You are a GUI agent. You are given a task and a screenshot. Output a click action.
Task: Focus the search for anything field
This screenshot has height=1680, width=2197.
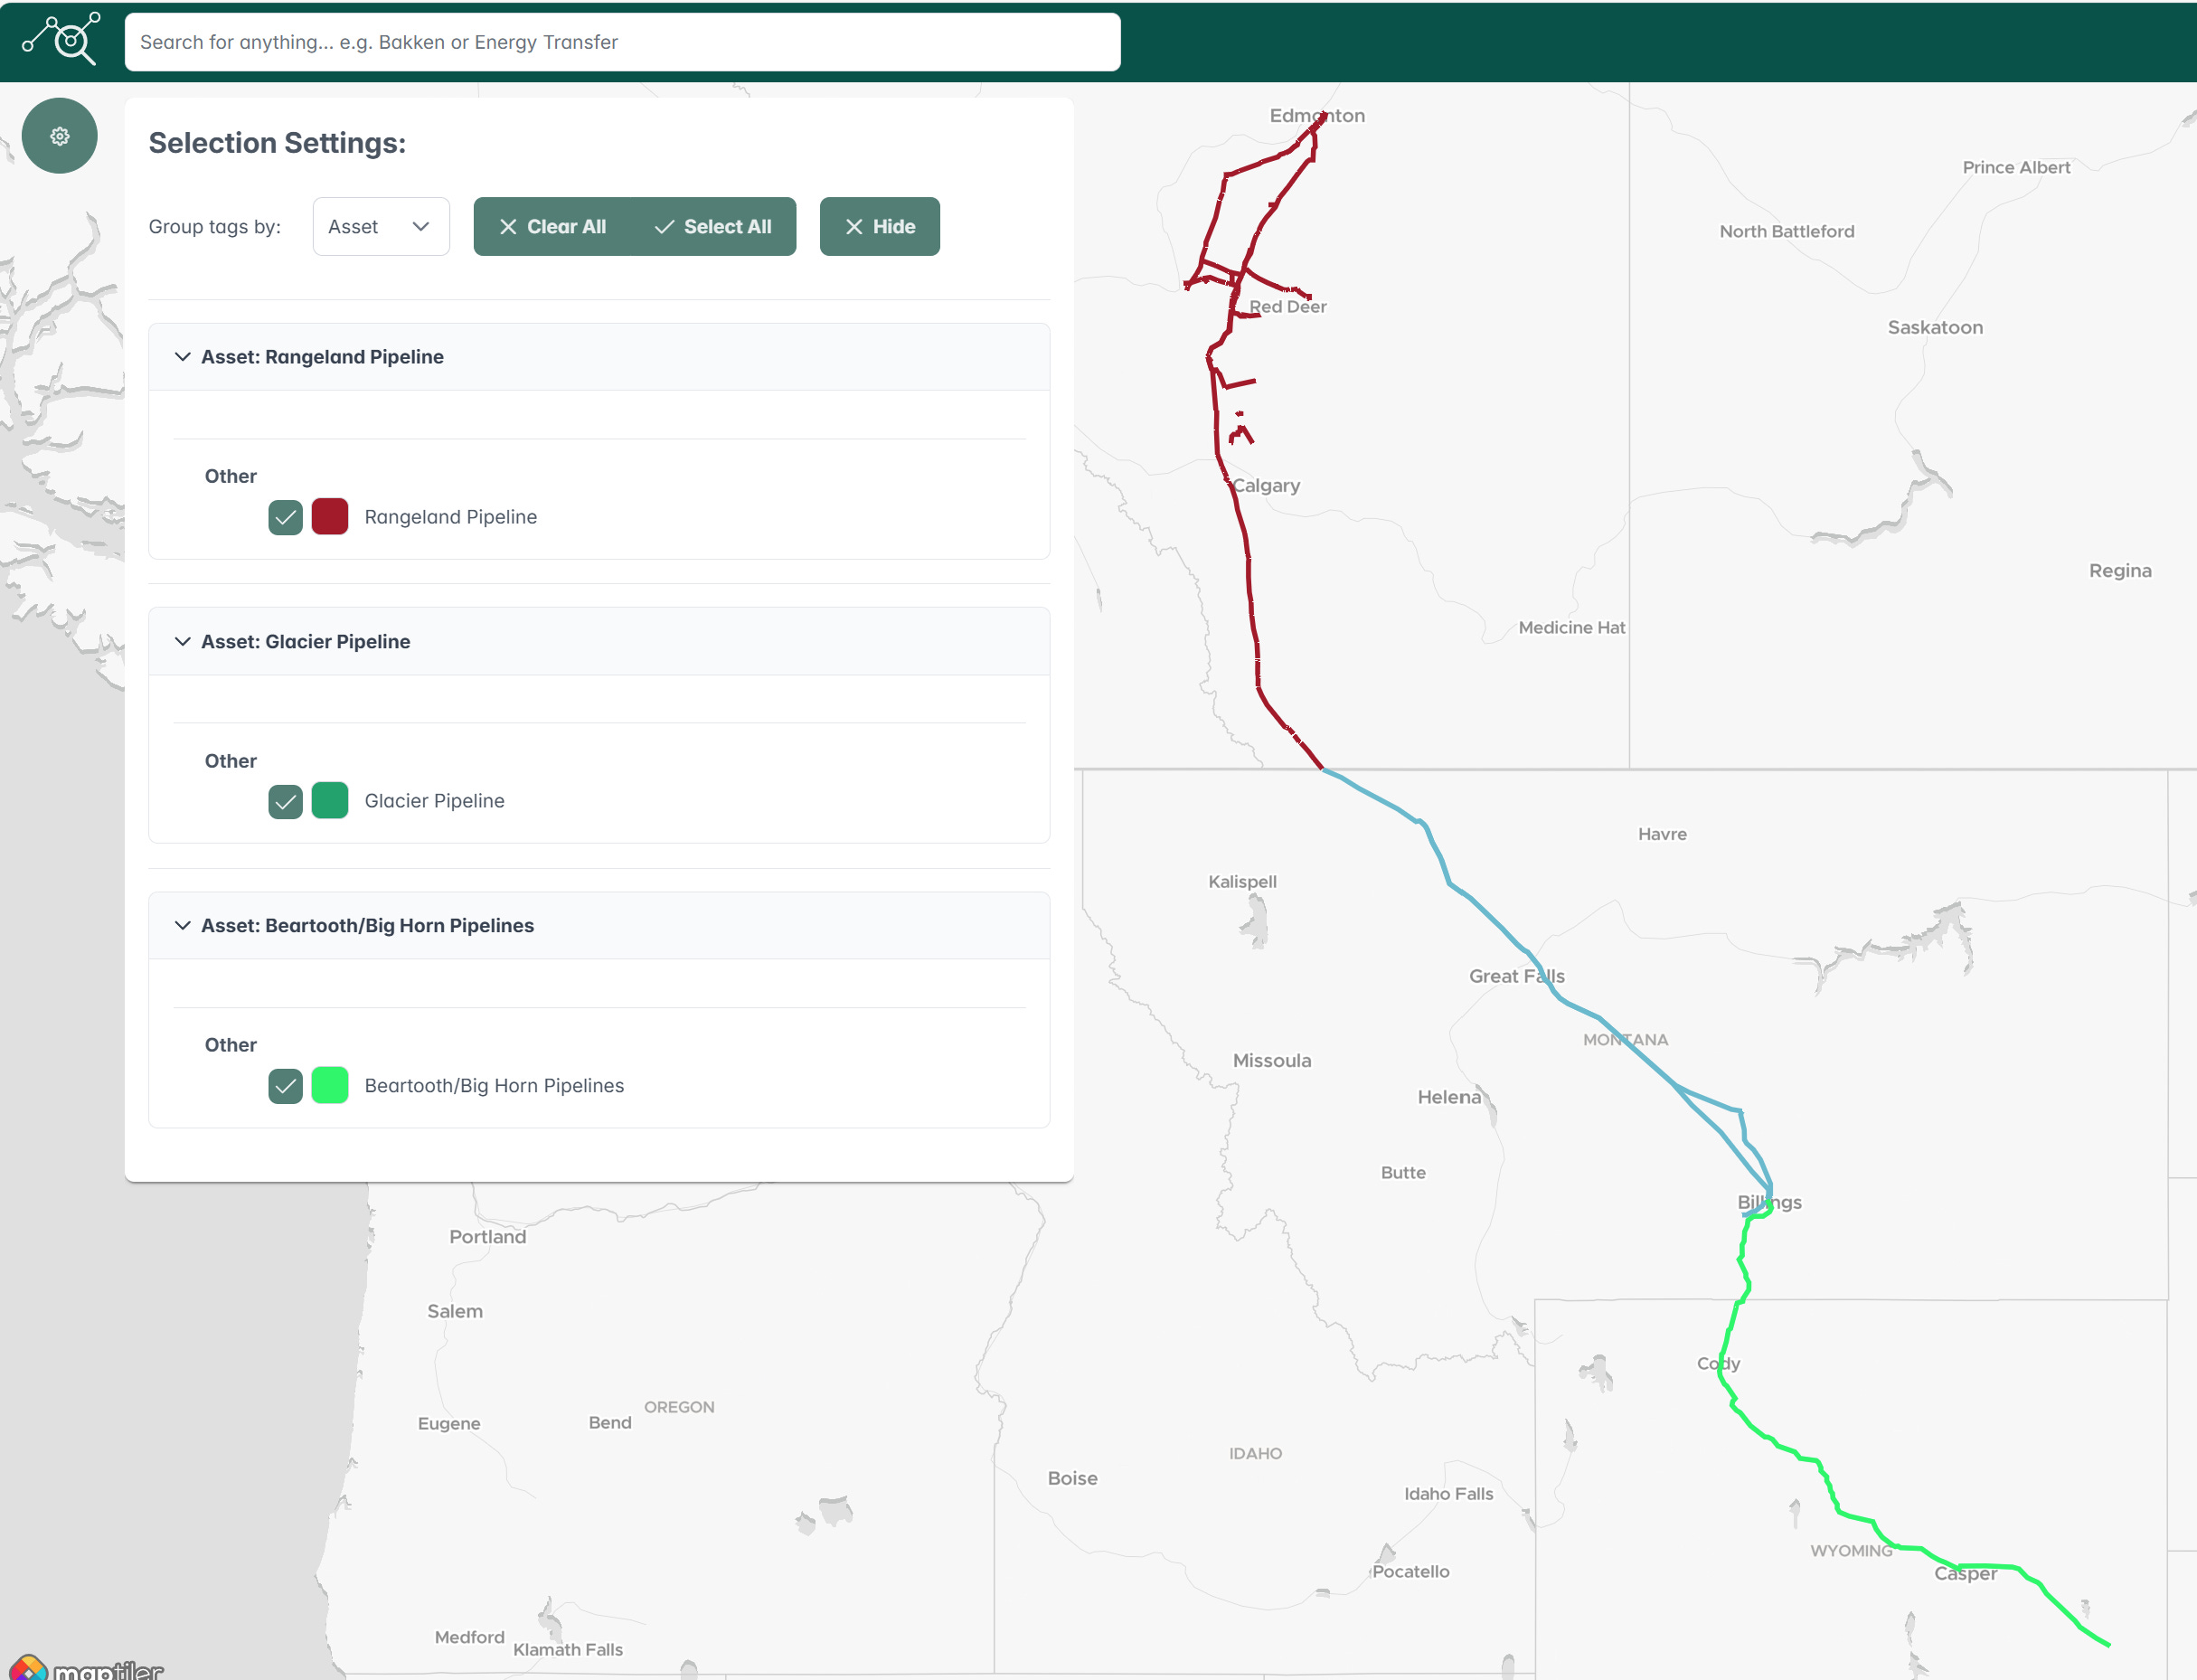(621, 42)
